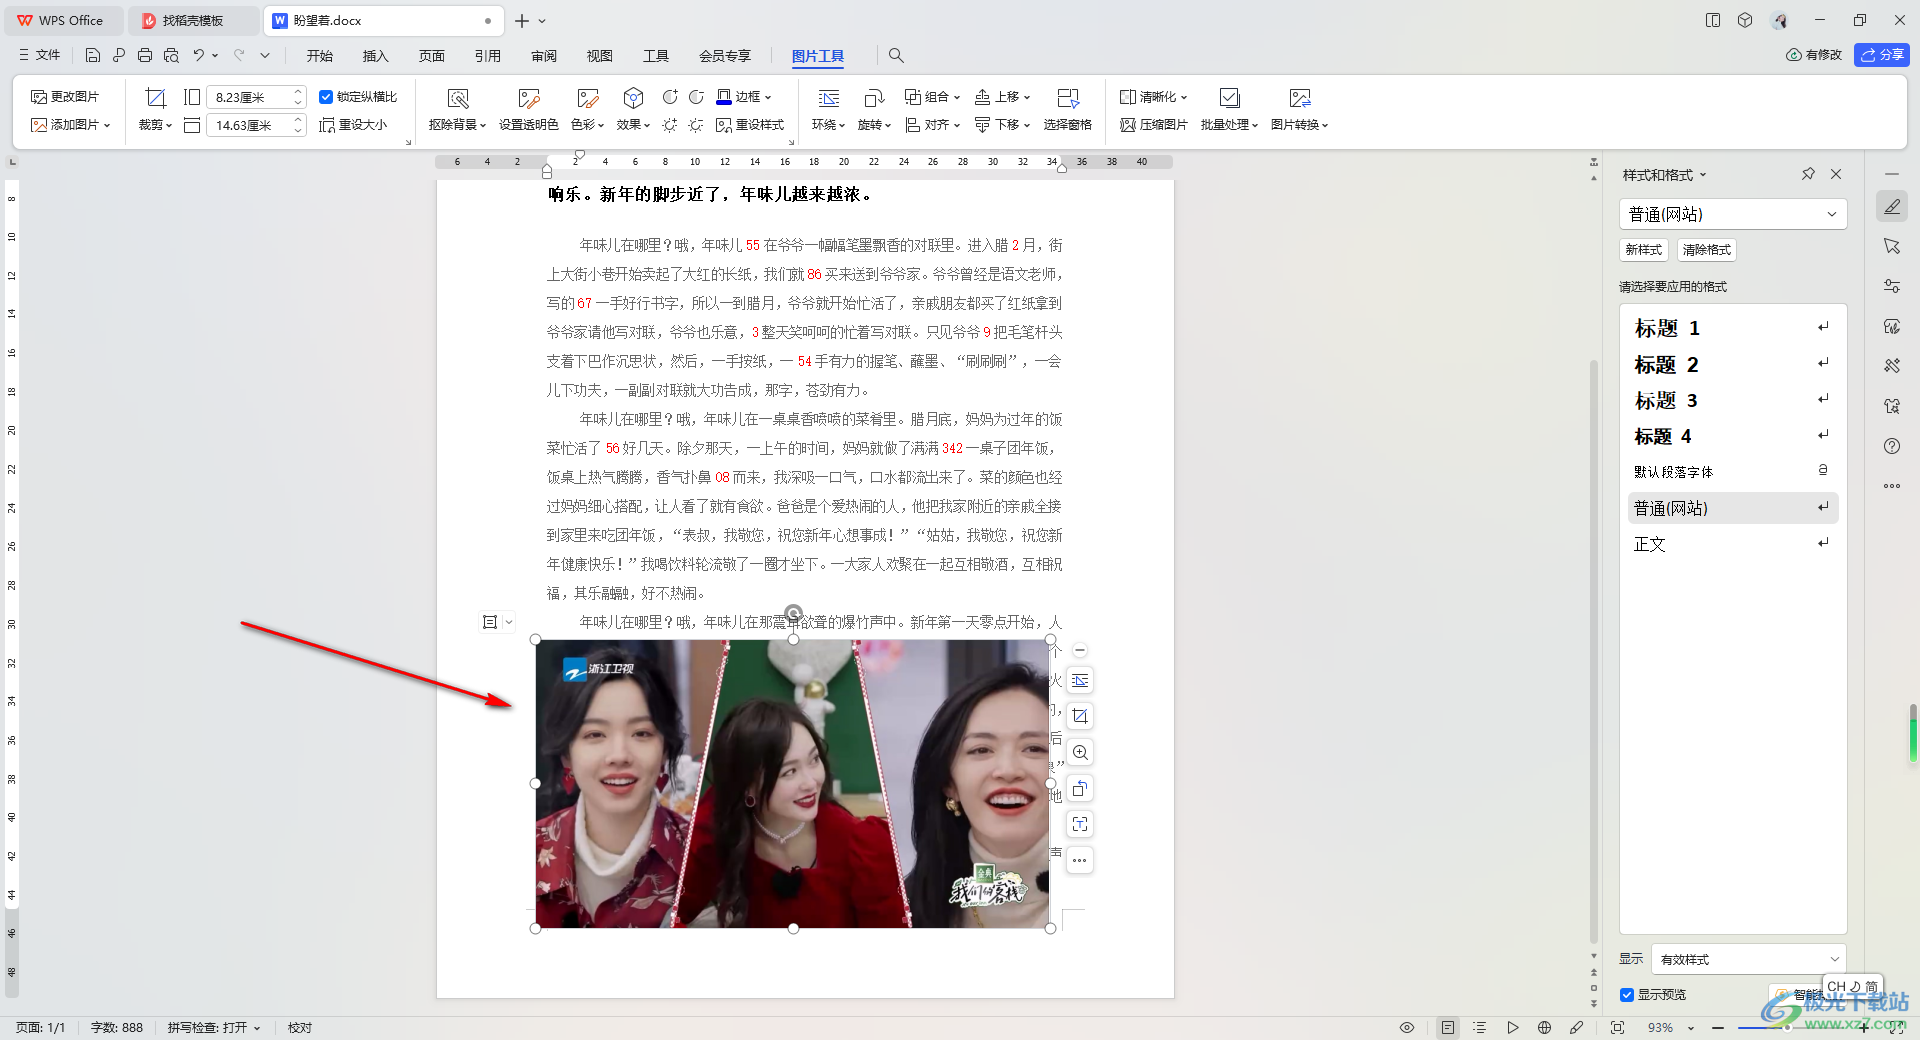Viewport: 1920px width, 1040px height.
Task: Click the Set Transparent Color (设置透明色) icon
Action: tap(529, 98)
